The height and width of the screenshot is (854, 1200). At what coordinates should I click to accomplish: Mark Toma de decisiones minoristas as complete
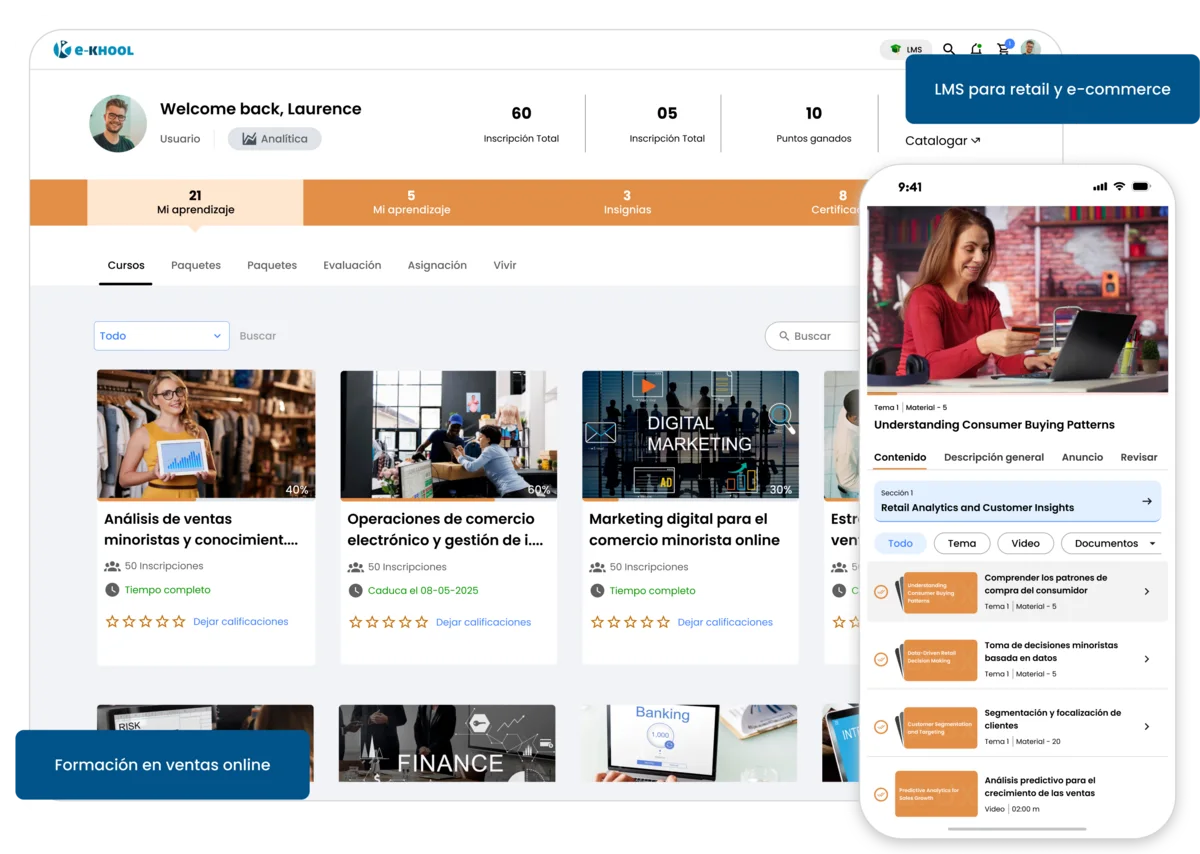881,660
